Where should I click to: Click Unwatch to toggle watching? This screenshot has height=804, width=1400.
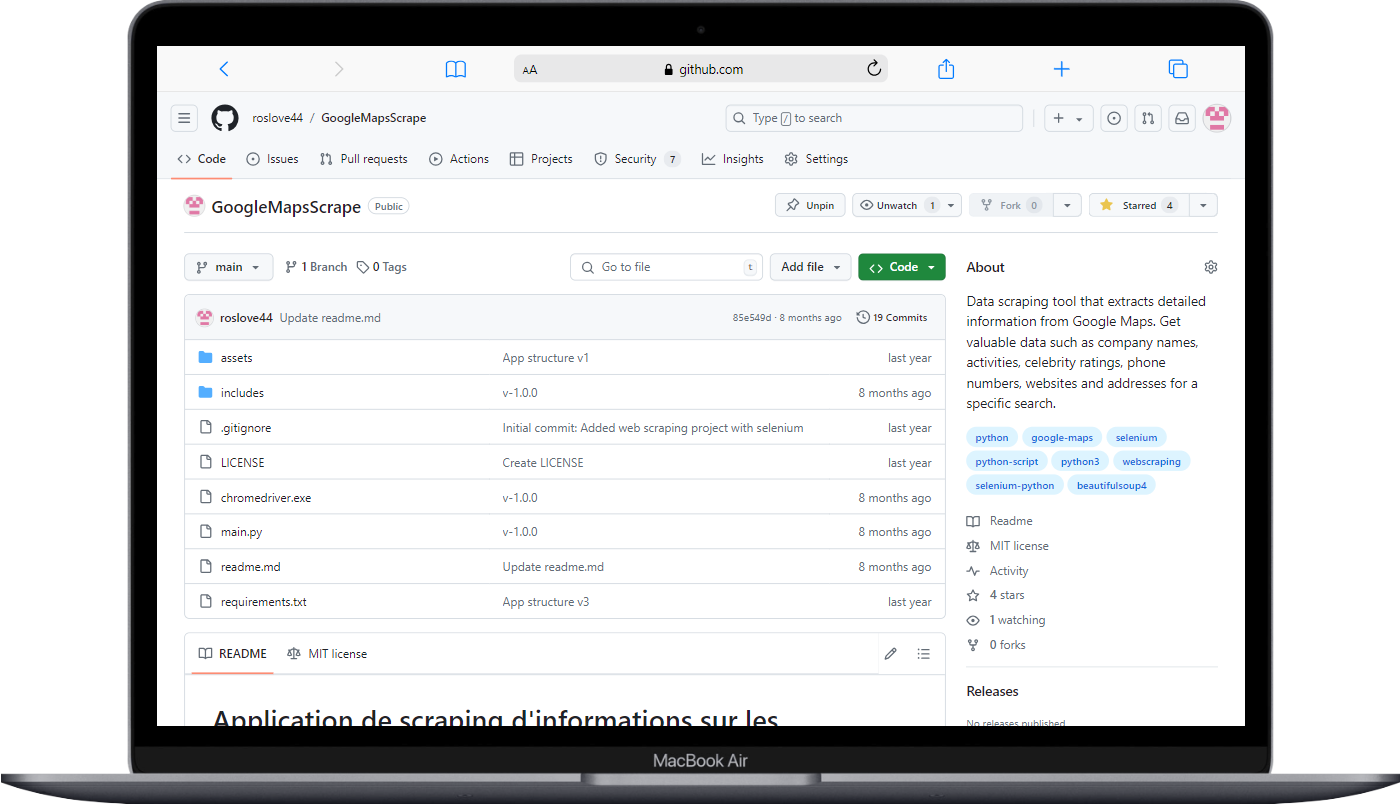896,205
